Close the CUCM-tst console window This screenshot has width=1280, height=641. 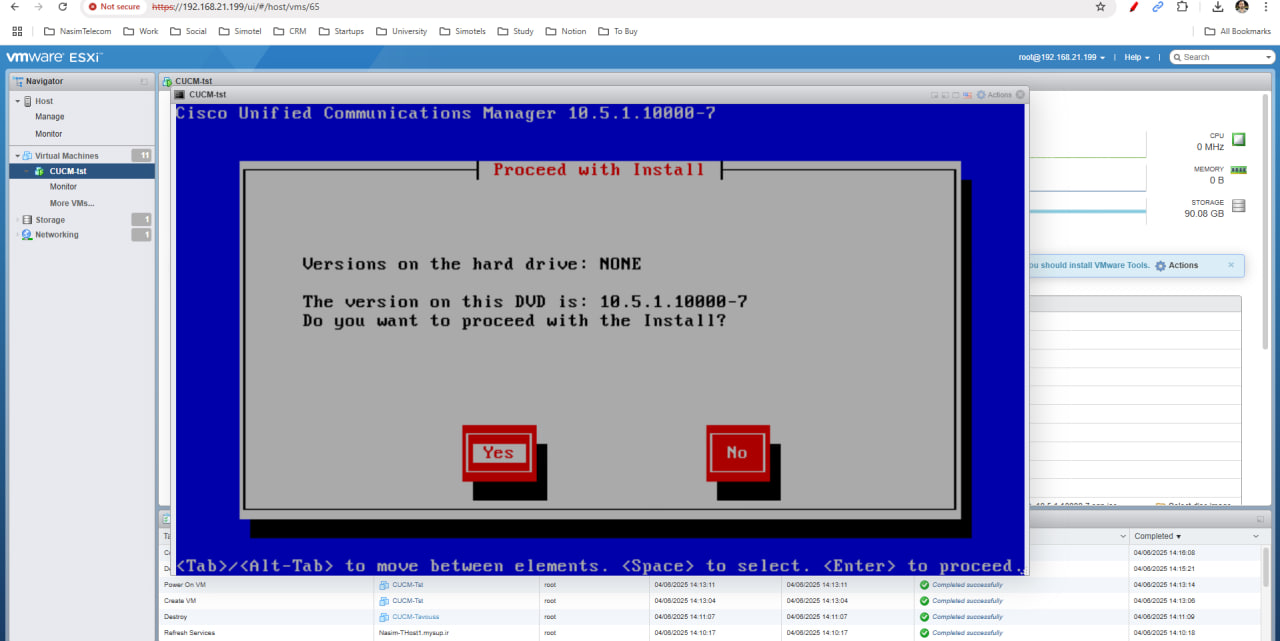pyautogui.click(x=1020, y=95)
